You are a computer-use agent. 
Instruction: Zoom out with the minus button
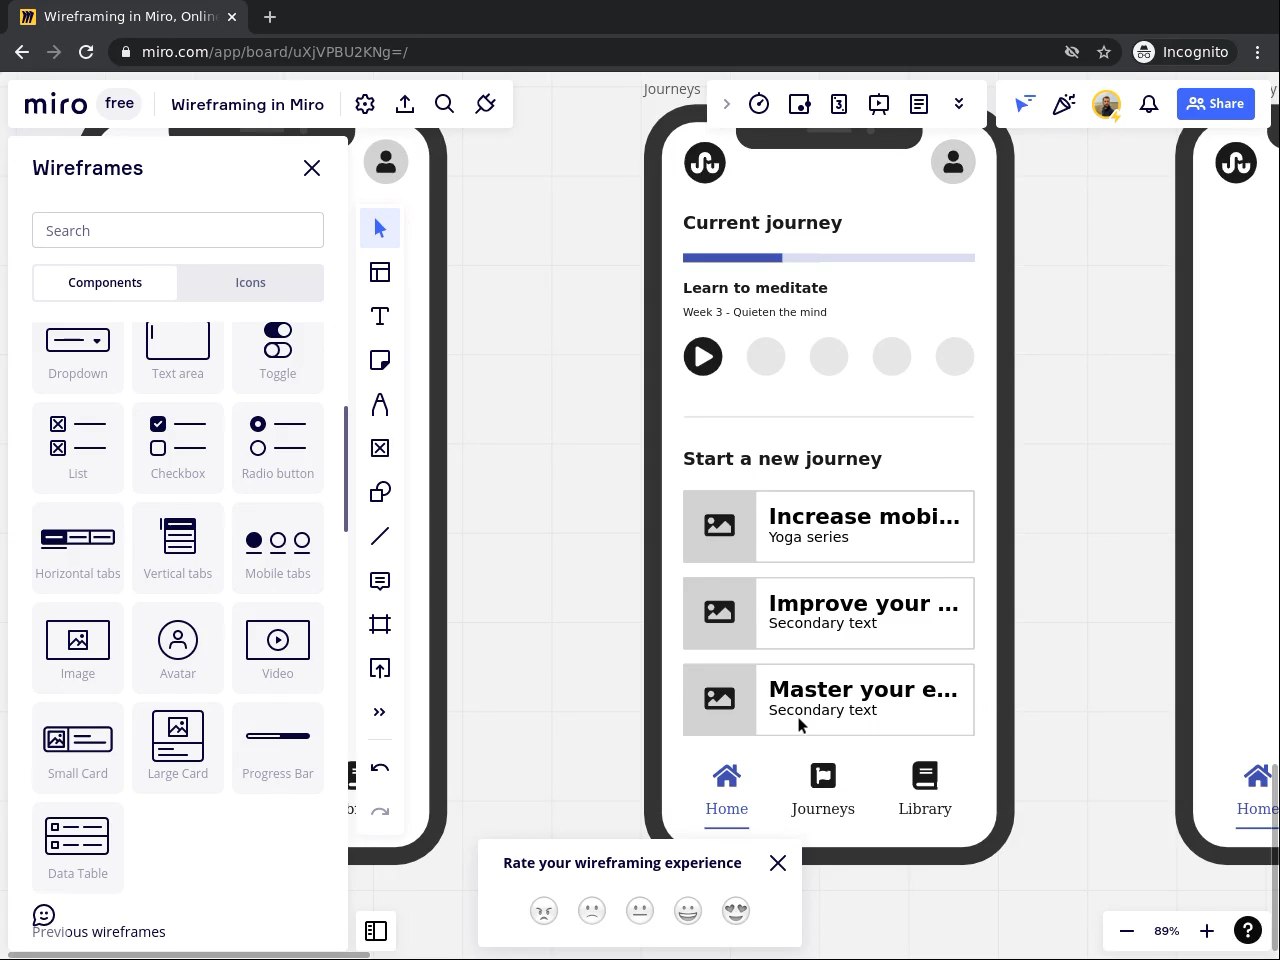point(1127,931)
